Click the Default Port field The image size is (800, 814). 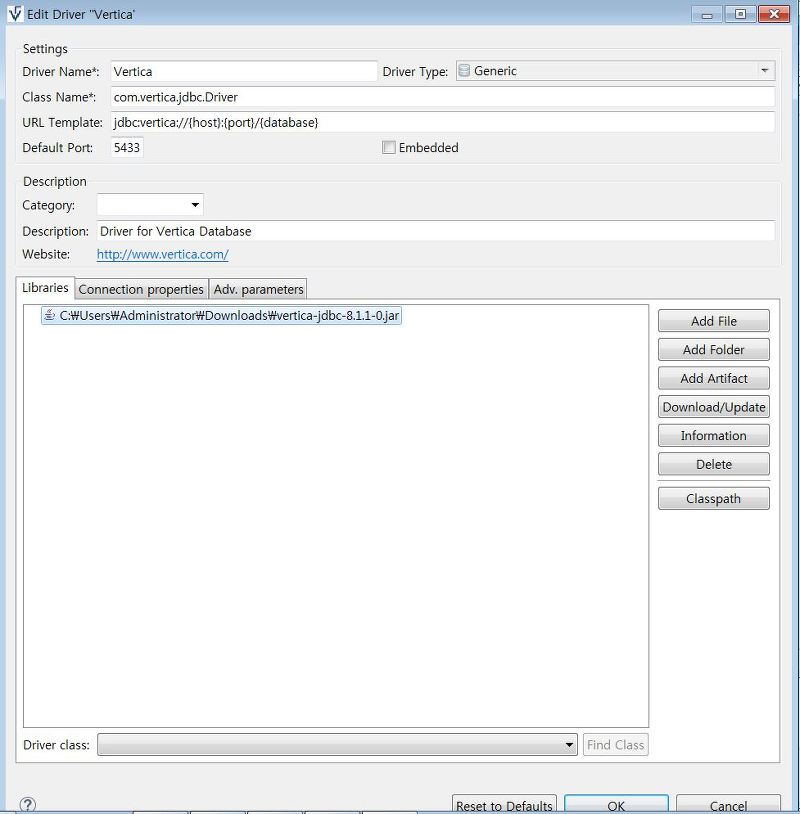coord(127,147)
